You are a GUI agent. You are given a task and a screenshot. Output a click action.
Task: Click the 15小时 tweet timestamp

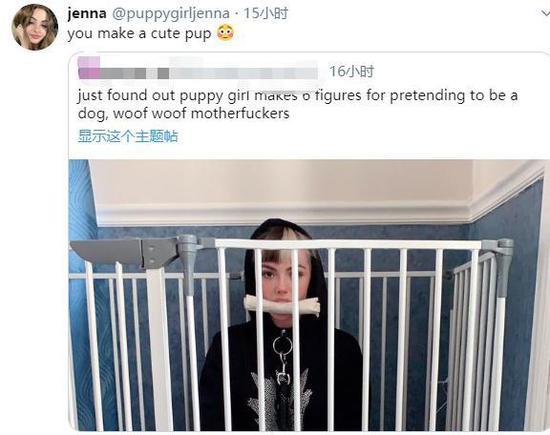266,13
